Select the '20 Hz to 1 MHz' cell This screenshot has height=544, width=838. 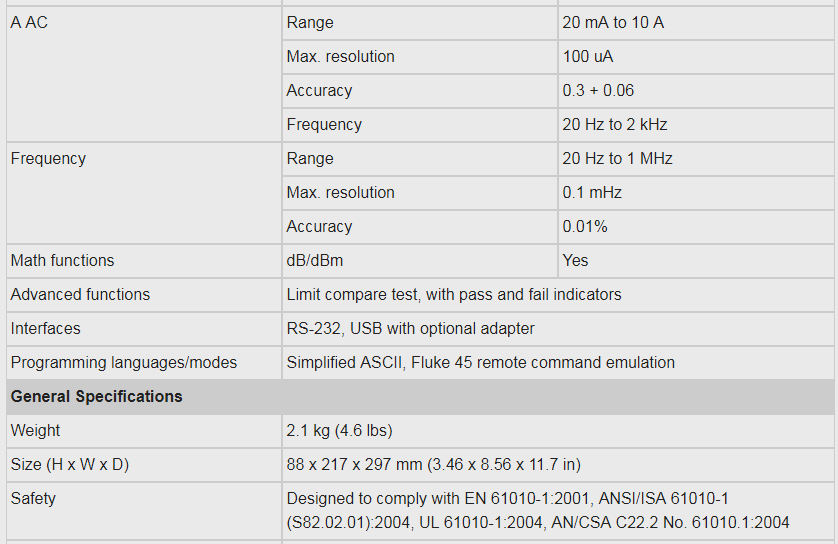(x=617, y=158)
